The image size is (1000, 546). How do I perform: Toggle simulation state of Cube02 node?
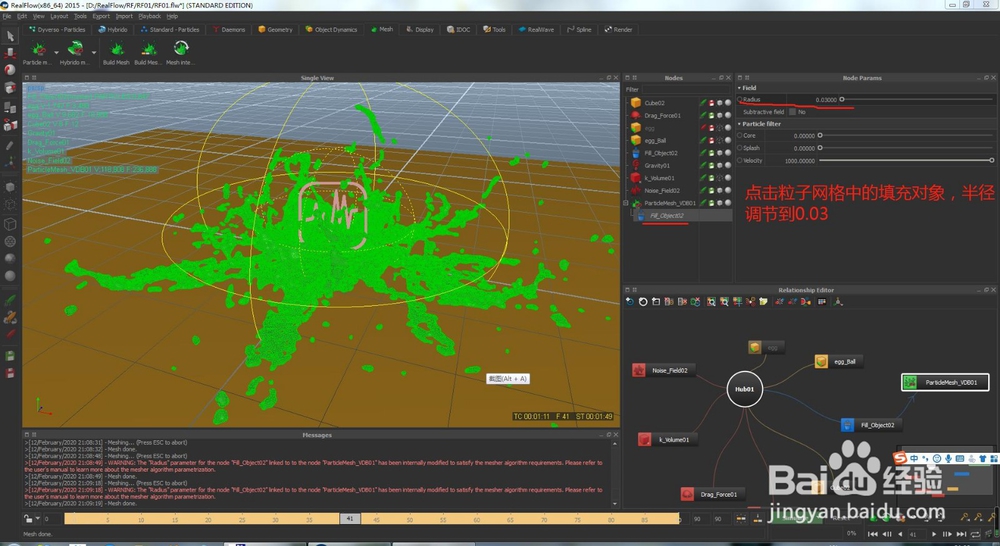[703, 103]
